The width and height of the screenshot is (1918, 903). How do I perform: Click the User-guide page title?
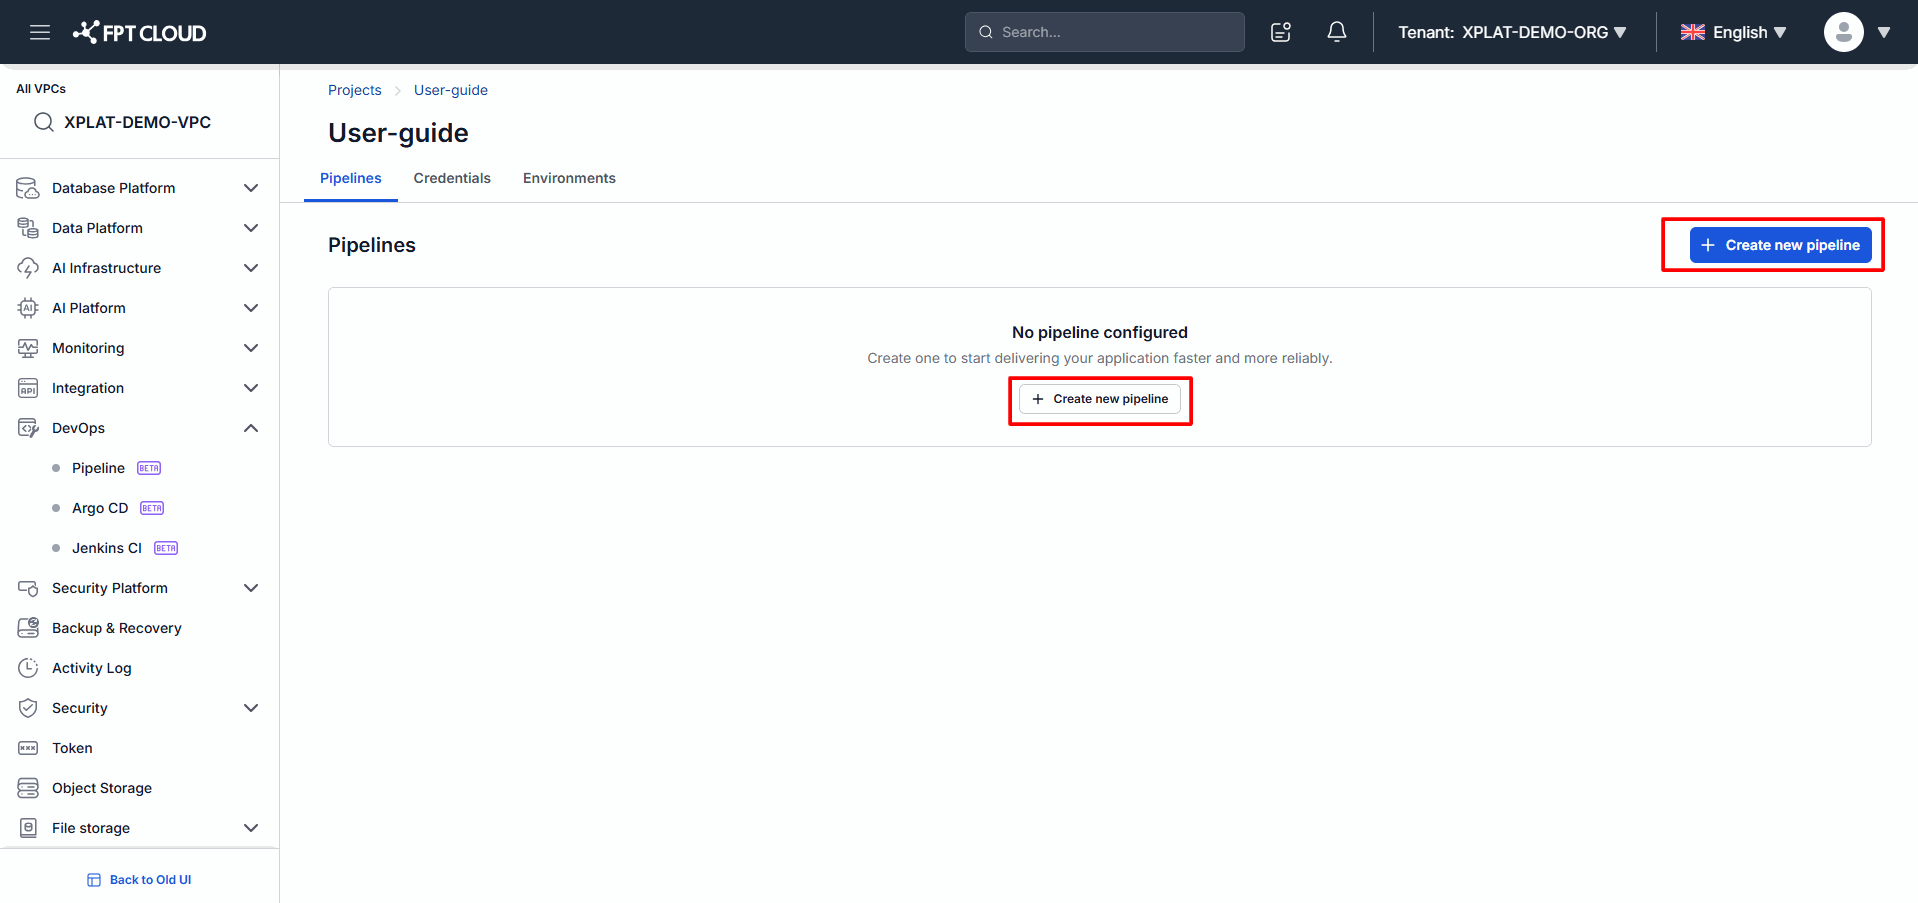tap(398, 133)
